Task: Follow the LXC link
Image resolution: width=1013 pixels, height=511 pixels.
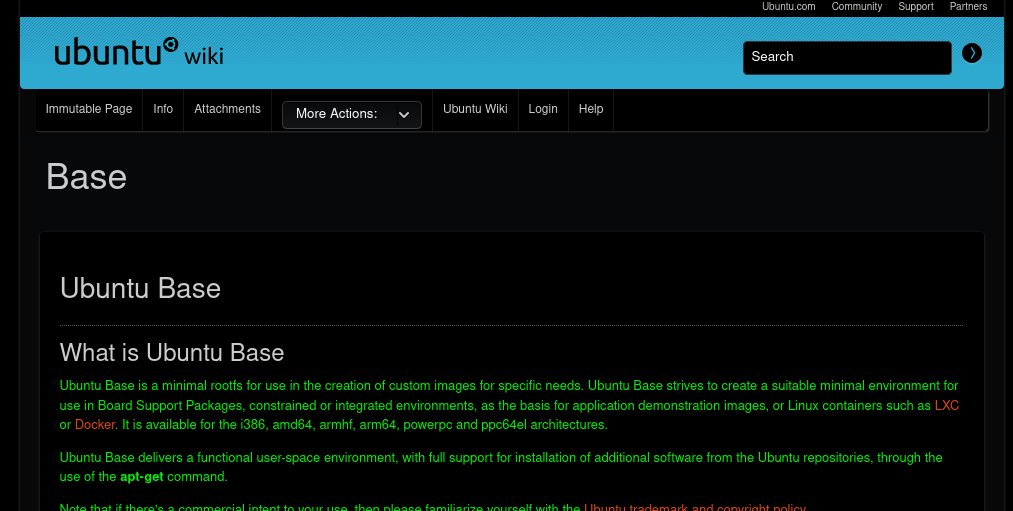Action: tap(946, 406)
